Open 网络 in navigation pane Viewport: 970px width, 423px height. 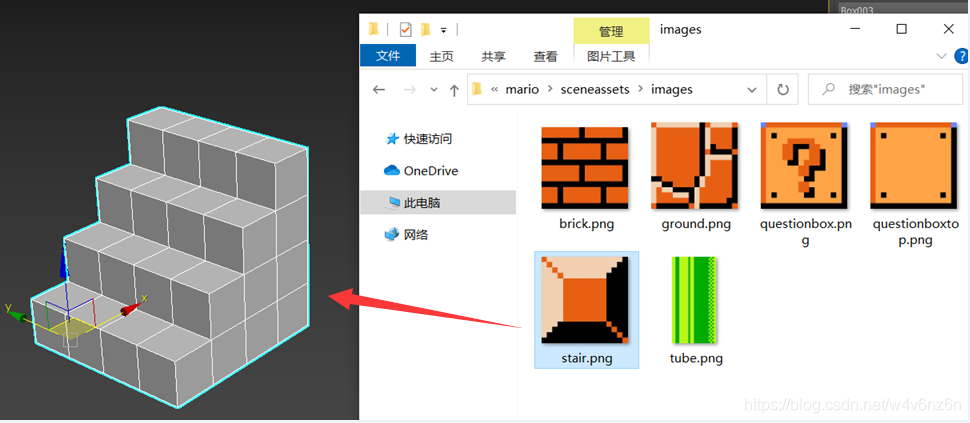point(406,234)
